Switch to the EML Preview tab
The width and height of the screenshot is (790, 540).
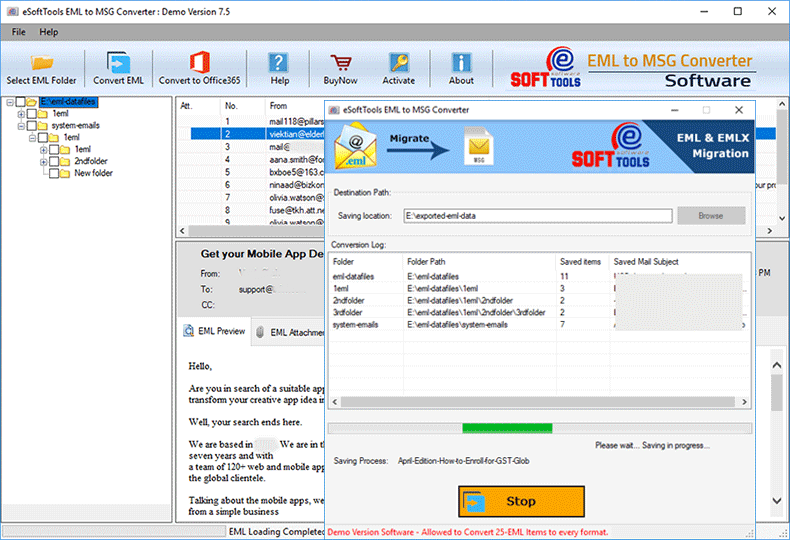[214, 331]
